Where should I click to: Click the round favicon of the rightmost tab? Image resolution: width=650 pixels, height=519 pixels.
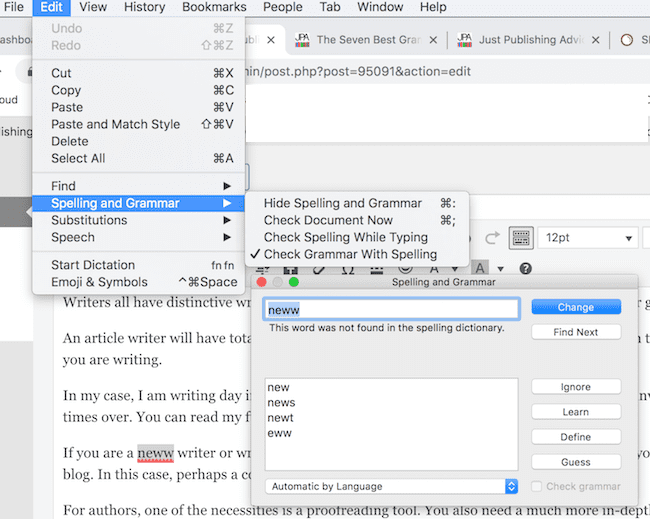point(627,40)
